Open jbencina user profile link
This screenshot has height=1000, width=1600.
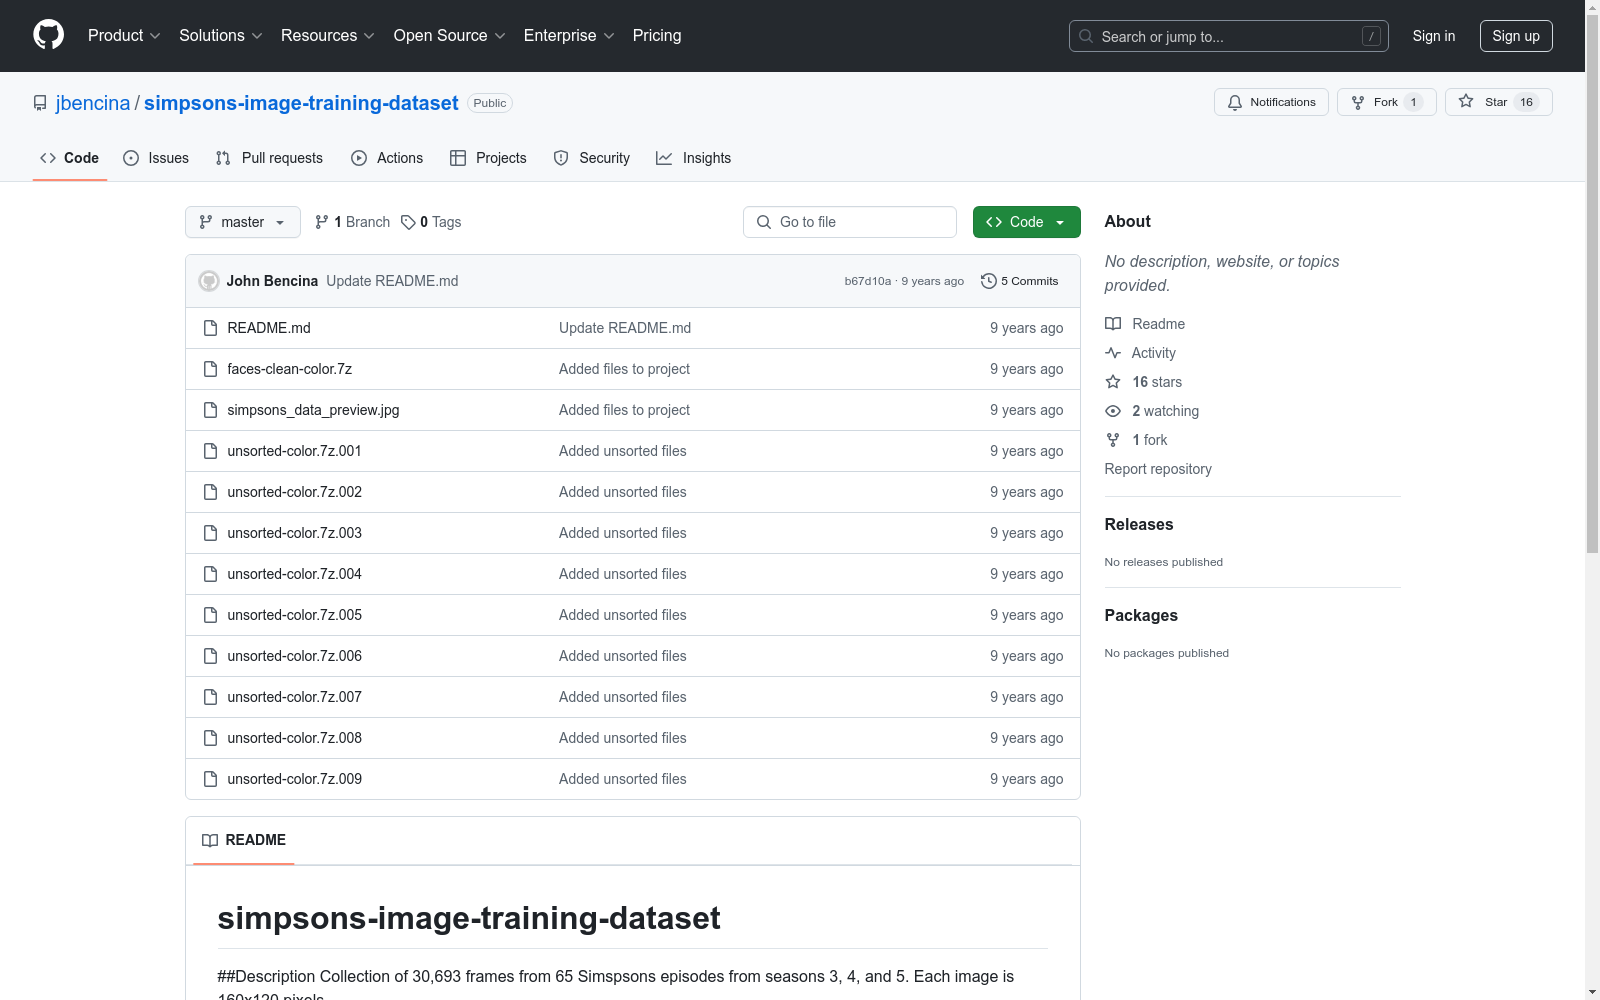[x=93, y=103]
